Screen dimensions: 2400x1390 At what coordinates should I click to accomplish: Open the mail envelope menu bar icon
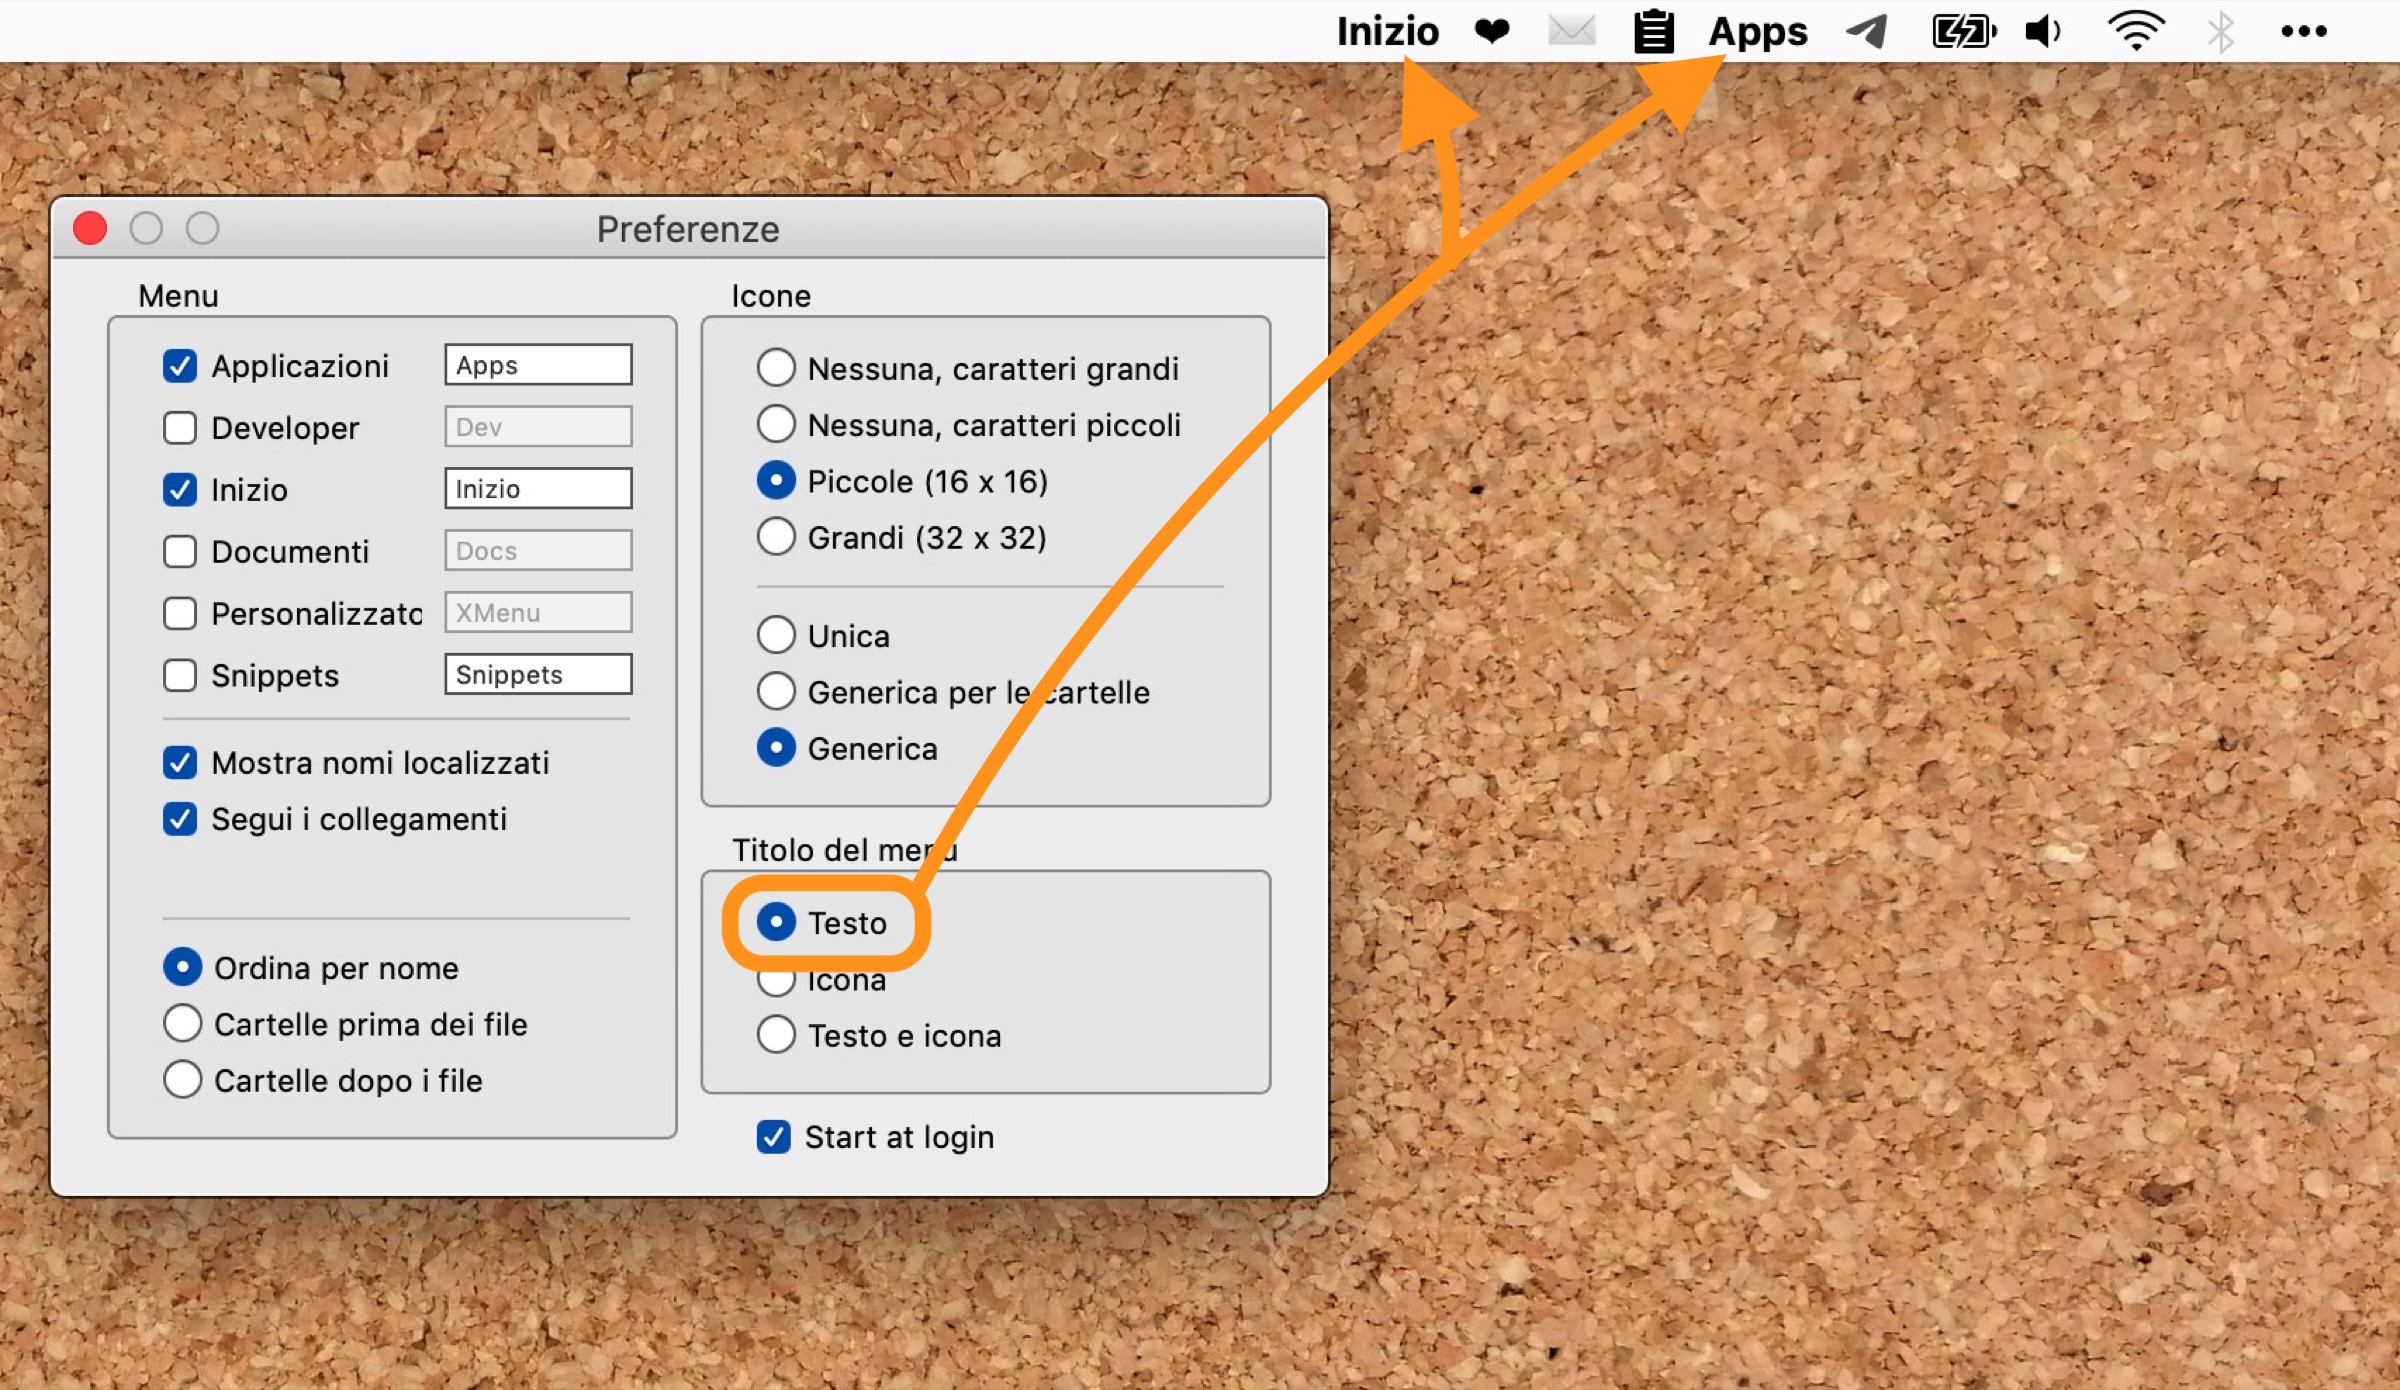1571,32
